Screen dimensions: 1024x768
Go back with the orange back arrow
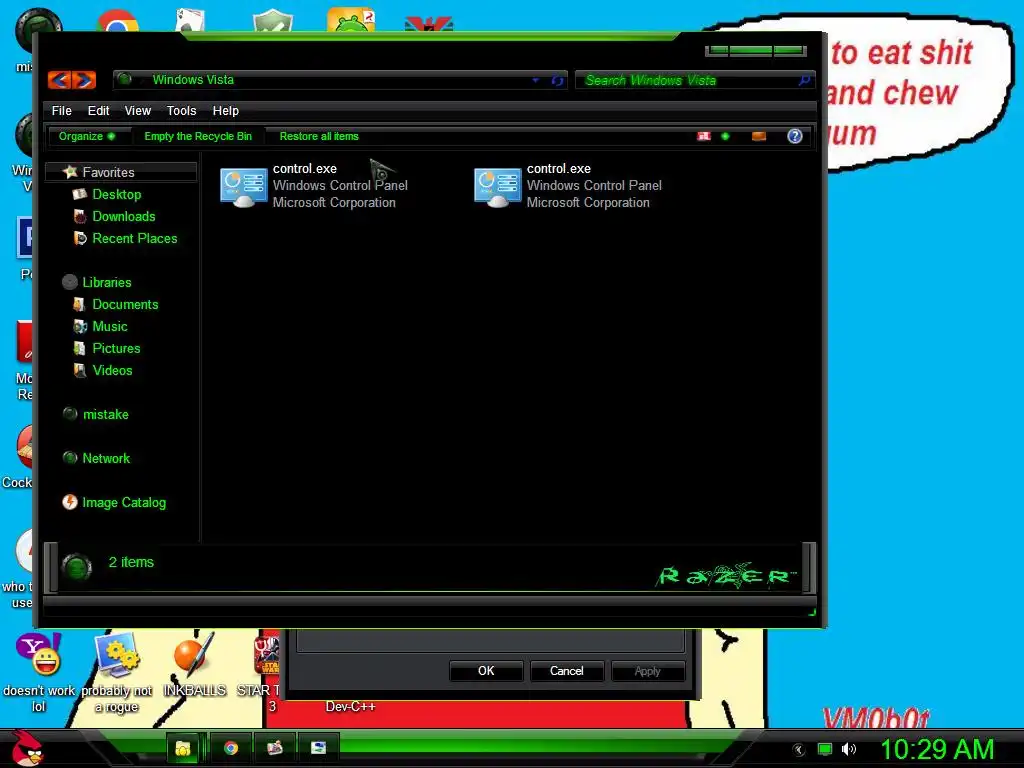click(x=59, y=80)
